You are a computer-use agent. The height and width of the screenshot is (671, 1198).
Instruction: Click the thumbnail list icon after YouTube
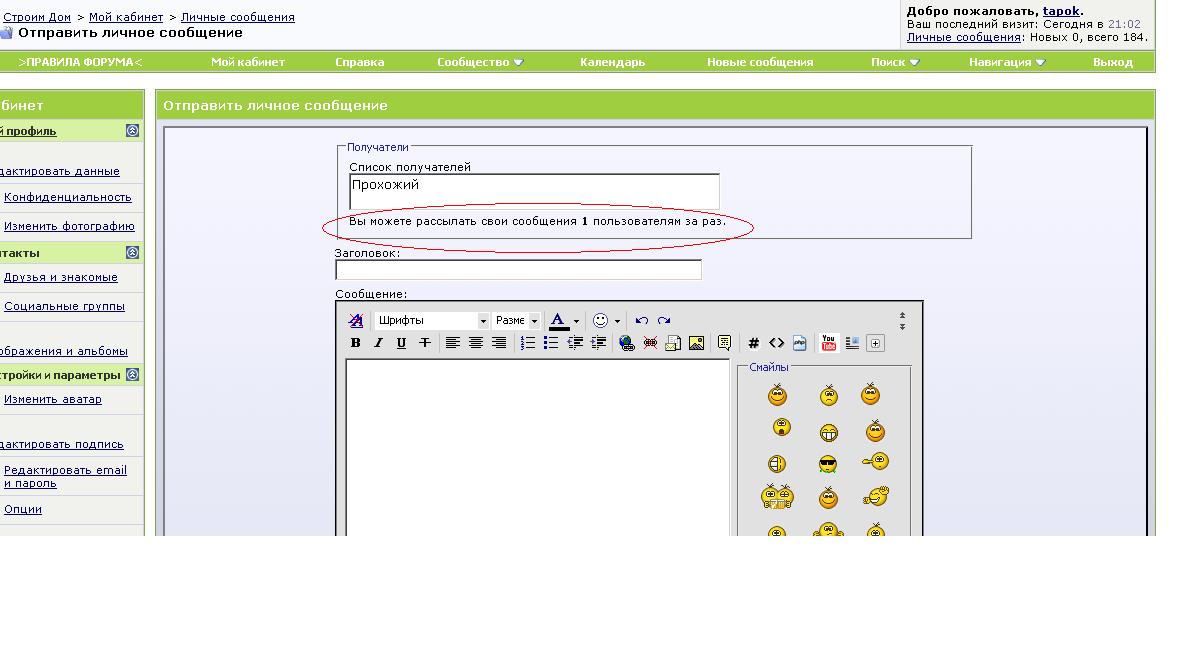click(x=852, y=343)
